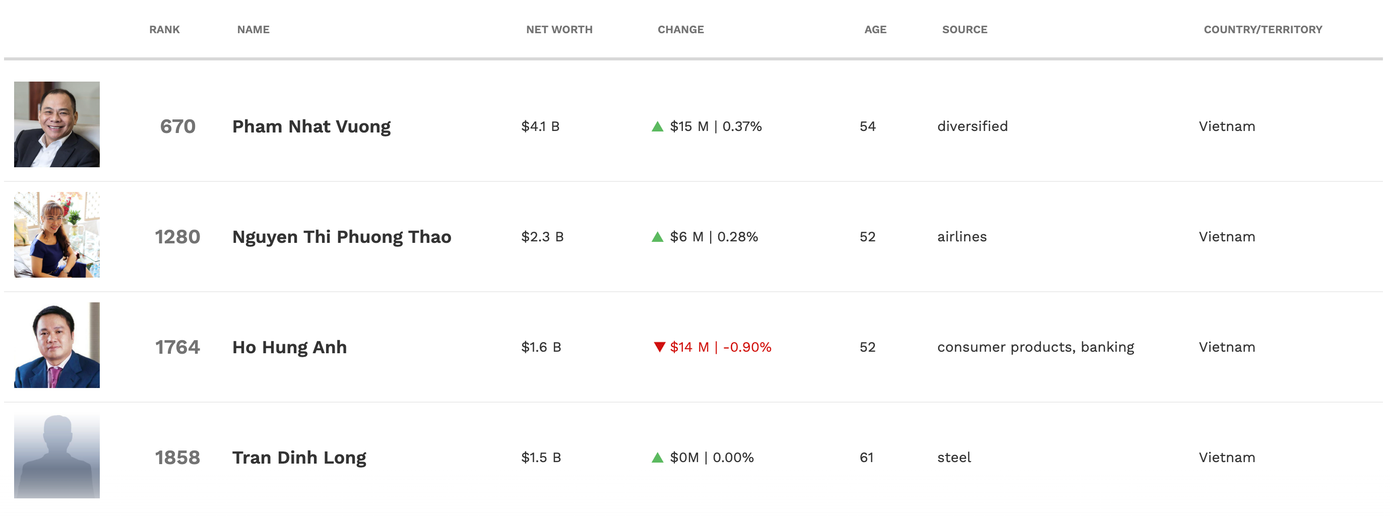1390x521 pixels.
Task: Click red down arrow beside $14 M
Action: [x=659, y=347]
